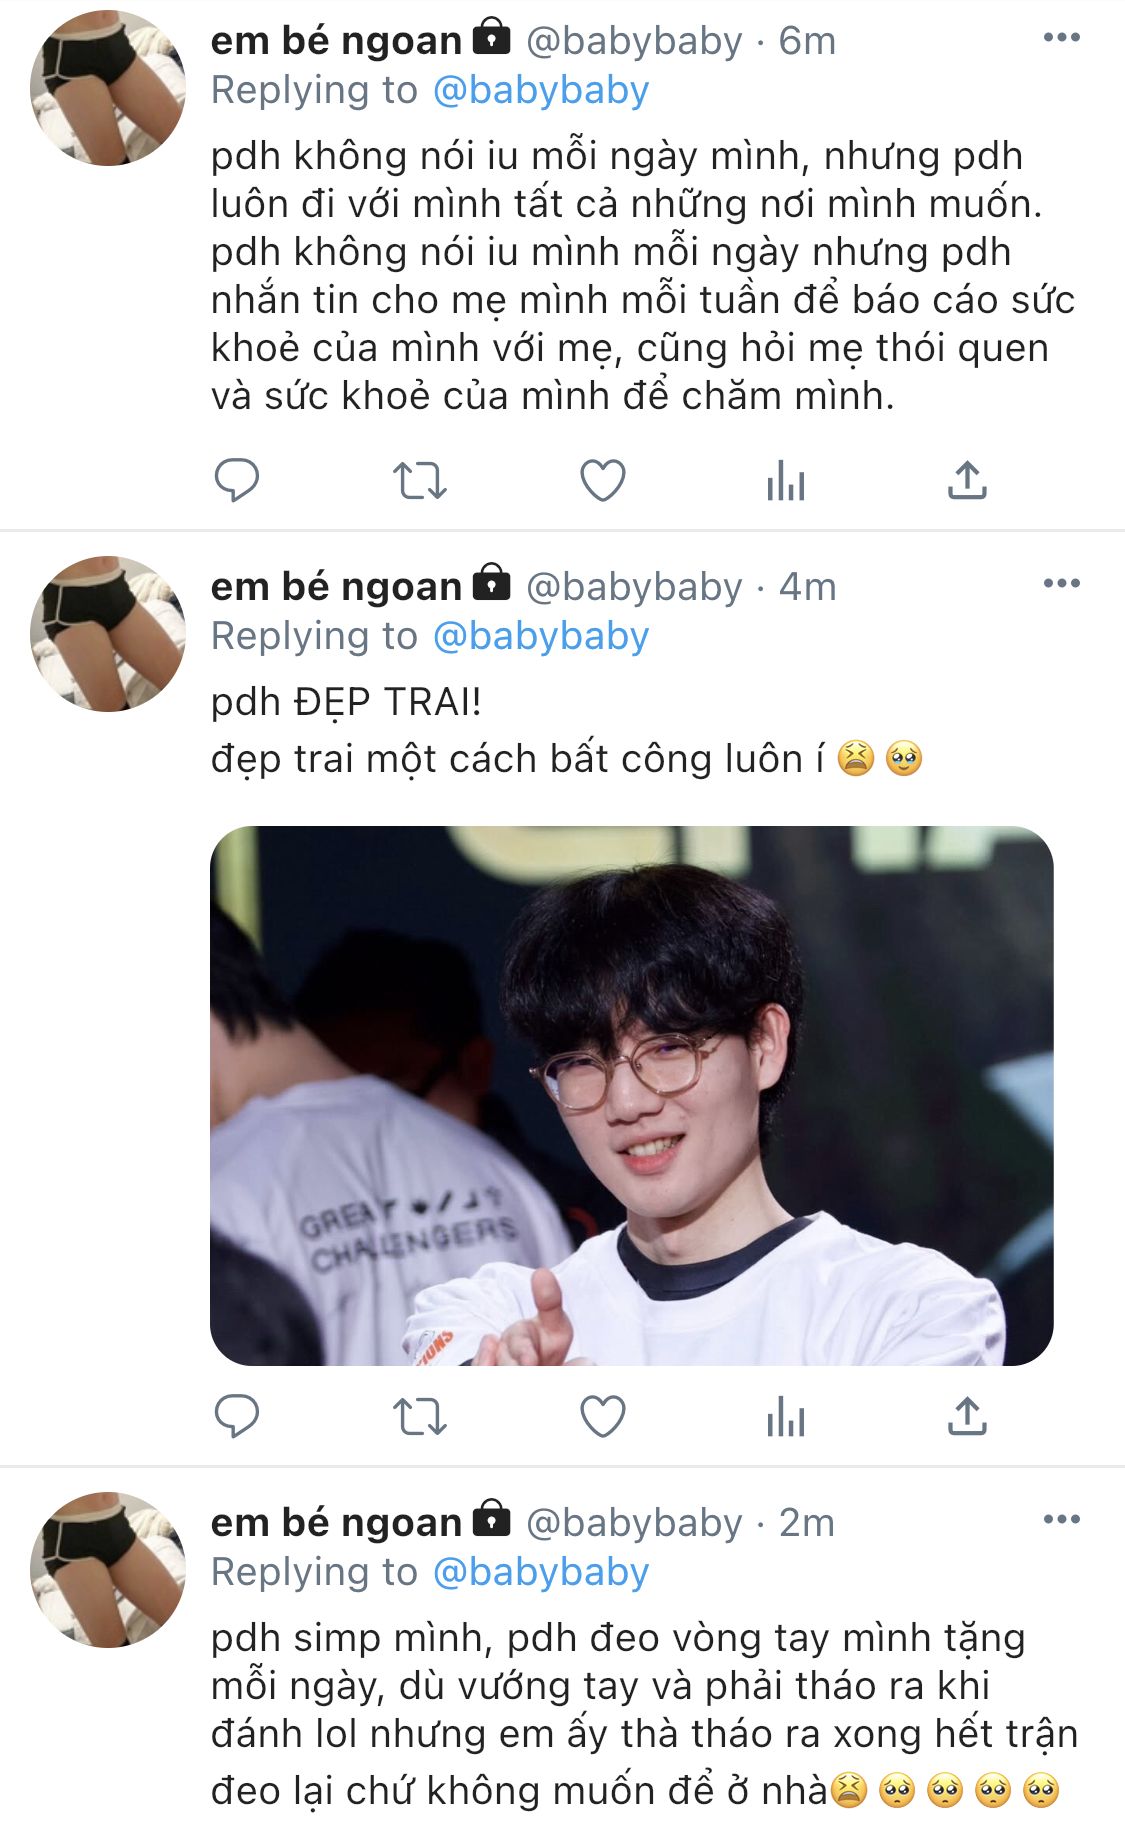Screen dimensions: 1125x1822
Task: View analytics of the photo tweet
Action: coord(786,1417)
